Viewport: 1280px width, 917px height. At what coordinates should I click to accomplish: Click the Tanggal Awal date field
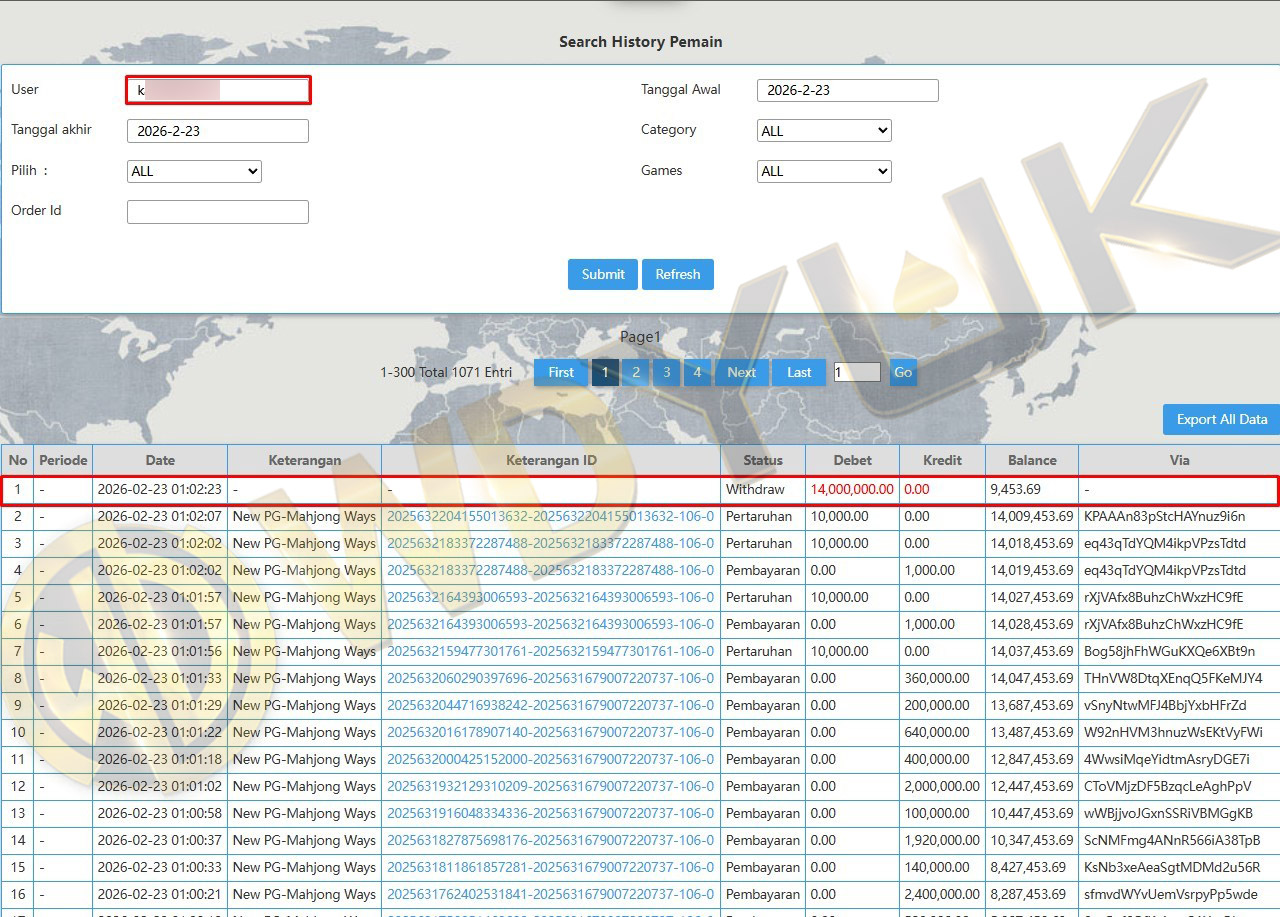(x=847, y=90)
